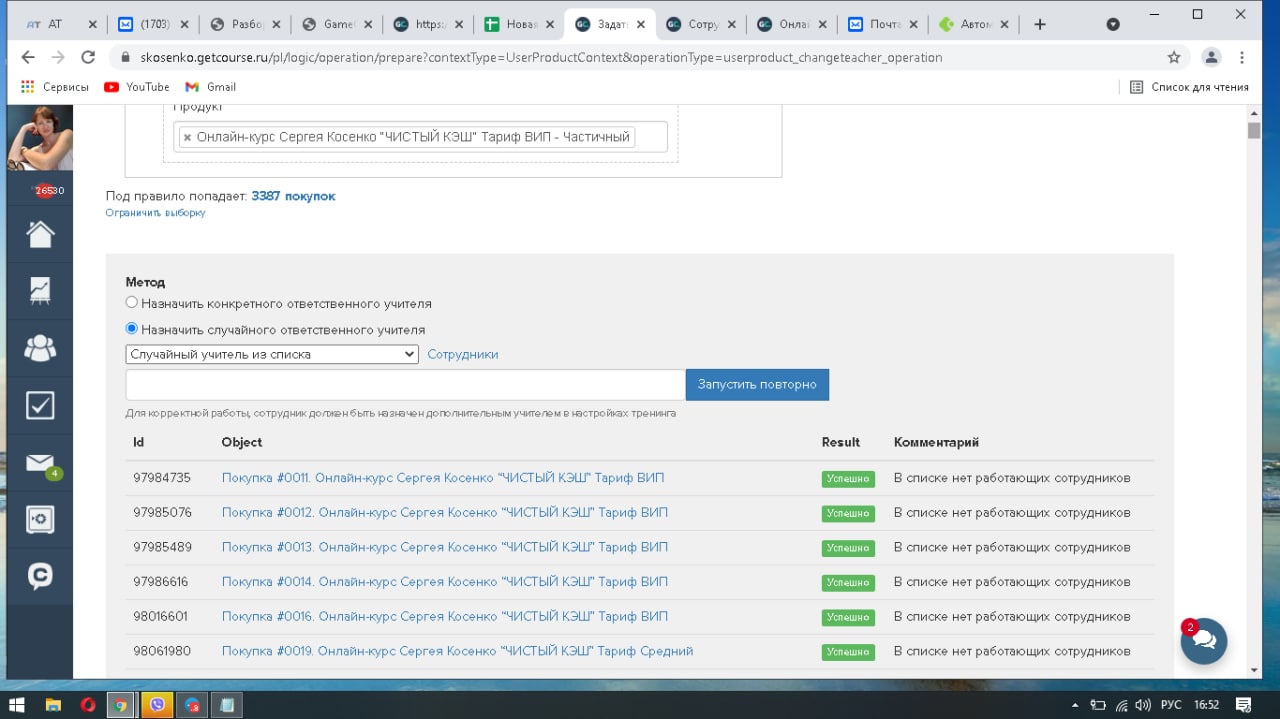This screenshot has height=719, width=1280.
Task: Open a new browser tab with plus
Action: (1040, 24)
